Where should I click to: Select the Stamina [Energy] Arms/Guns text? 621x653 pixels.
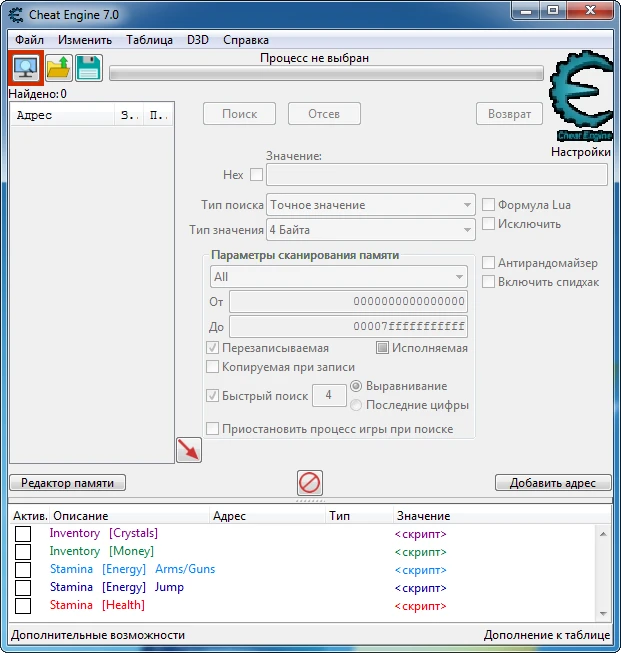tap(132, 569)
